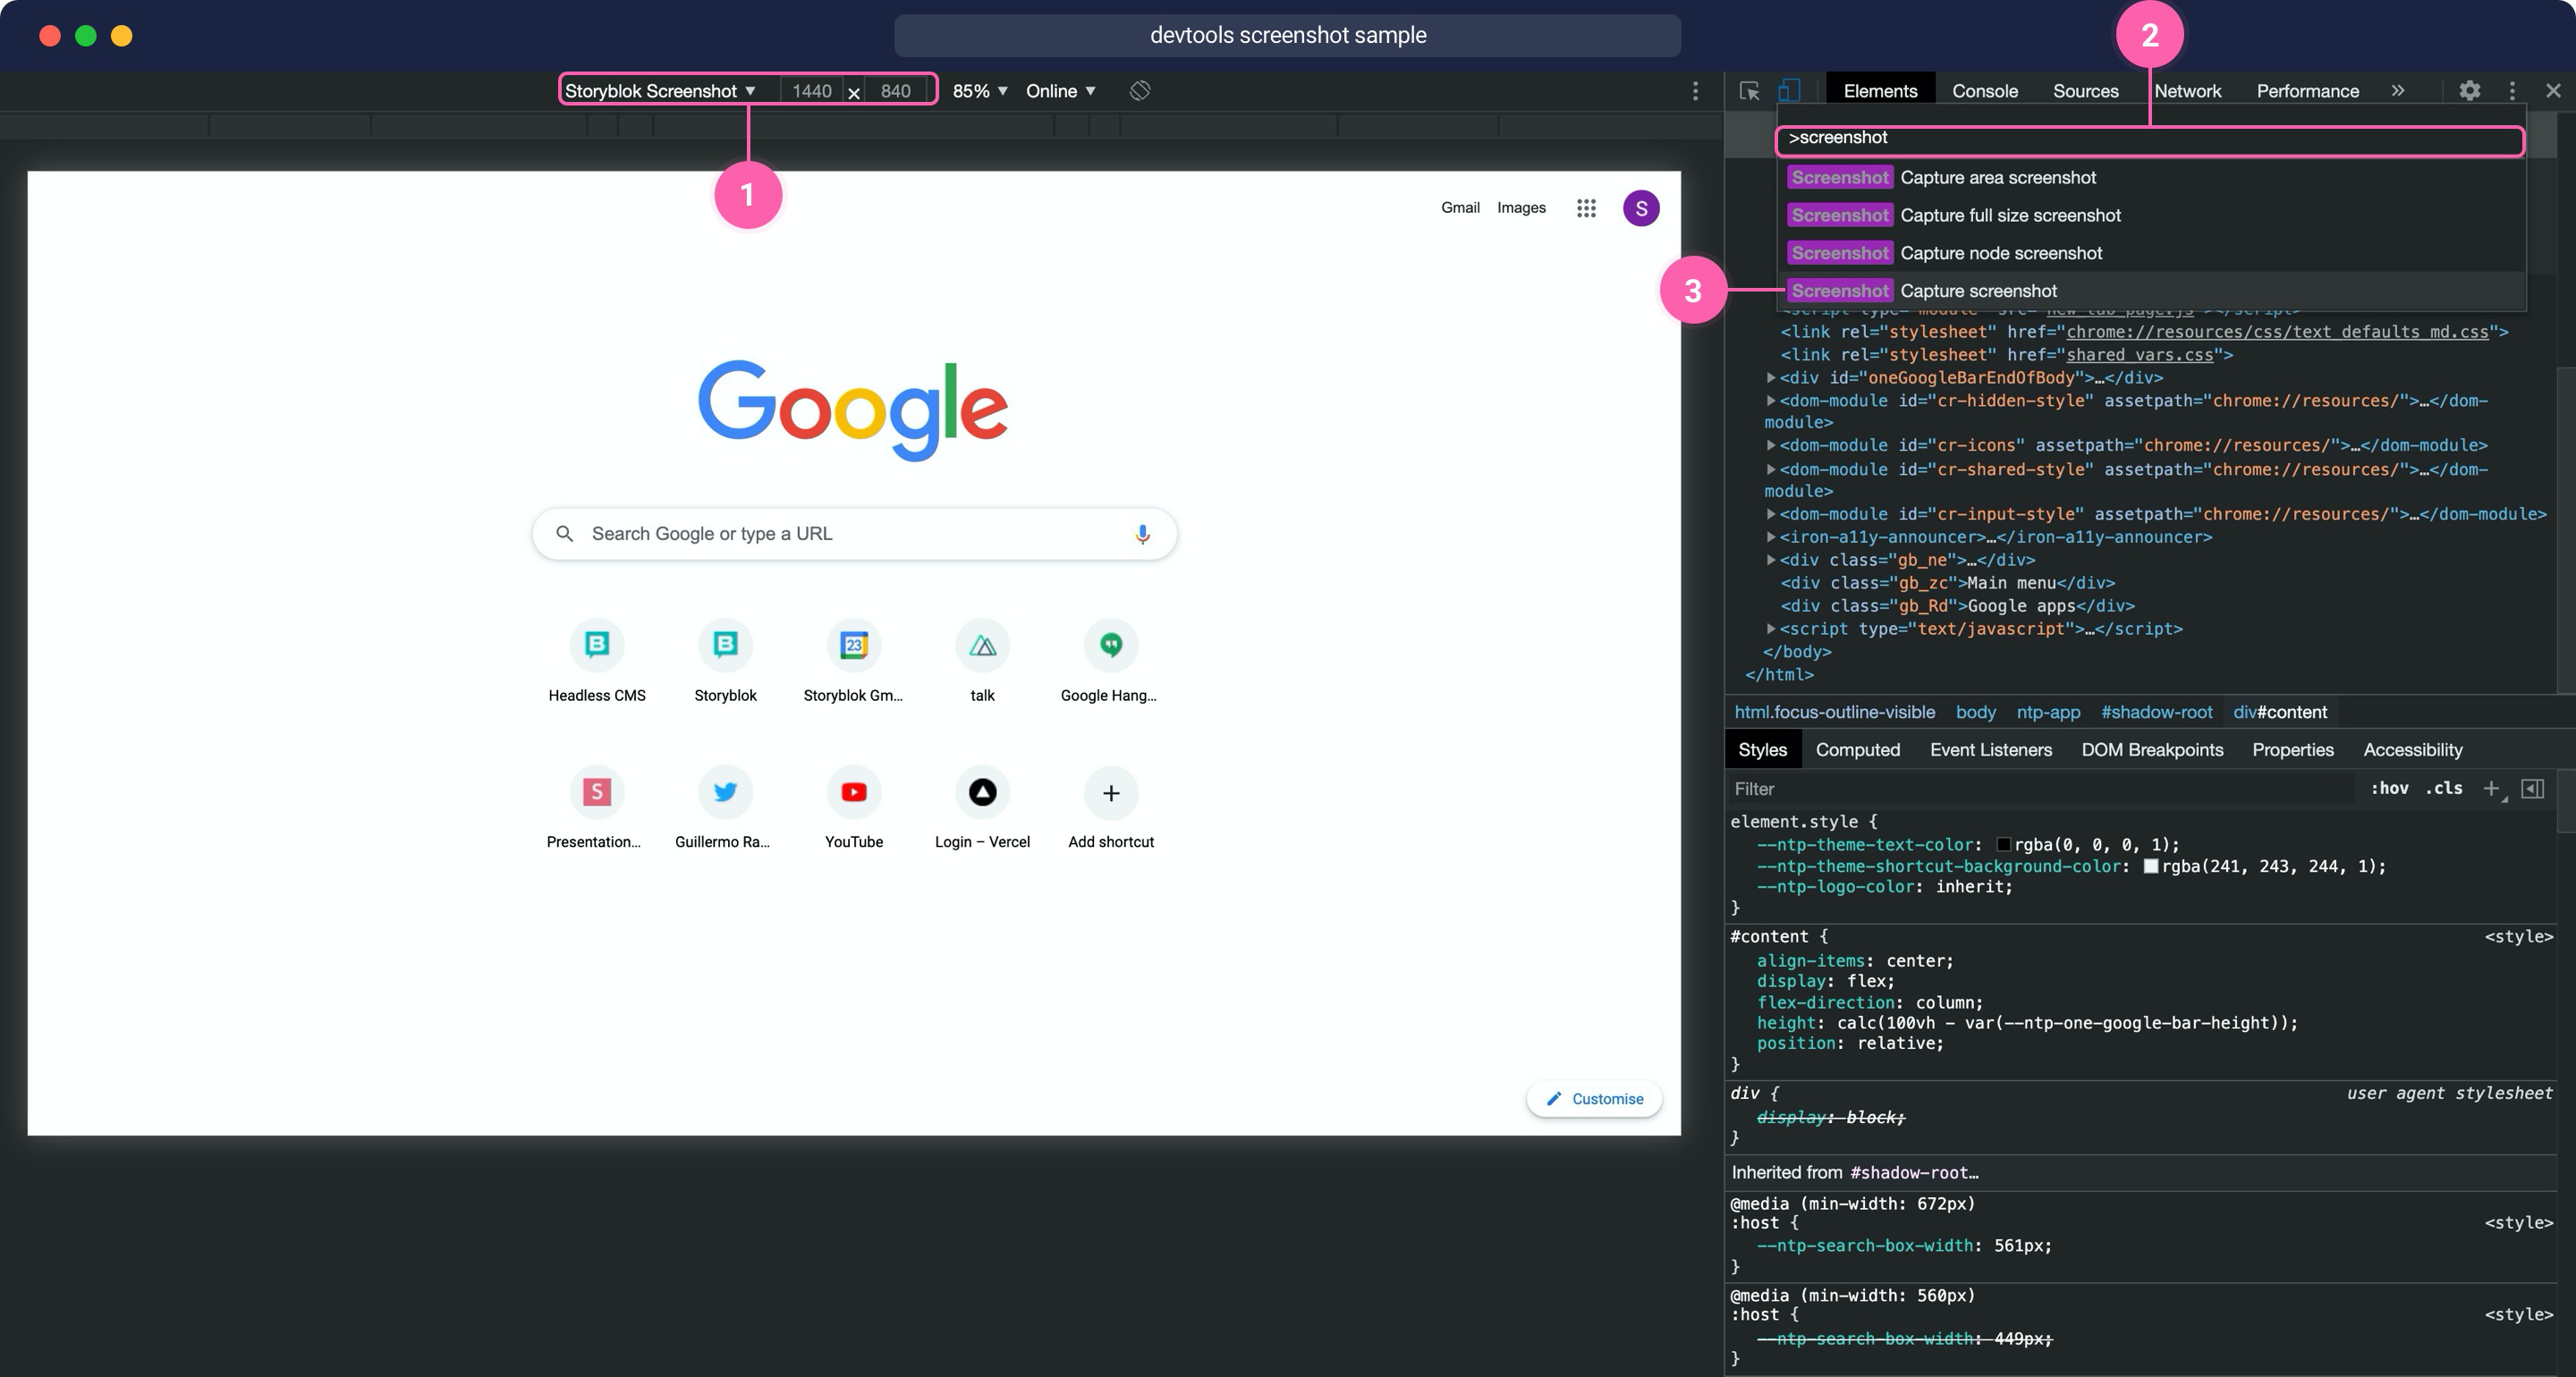Toggle .cls element classes pane
This screenshot has height=1377, width=2576.
click(2443, 788)
